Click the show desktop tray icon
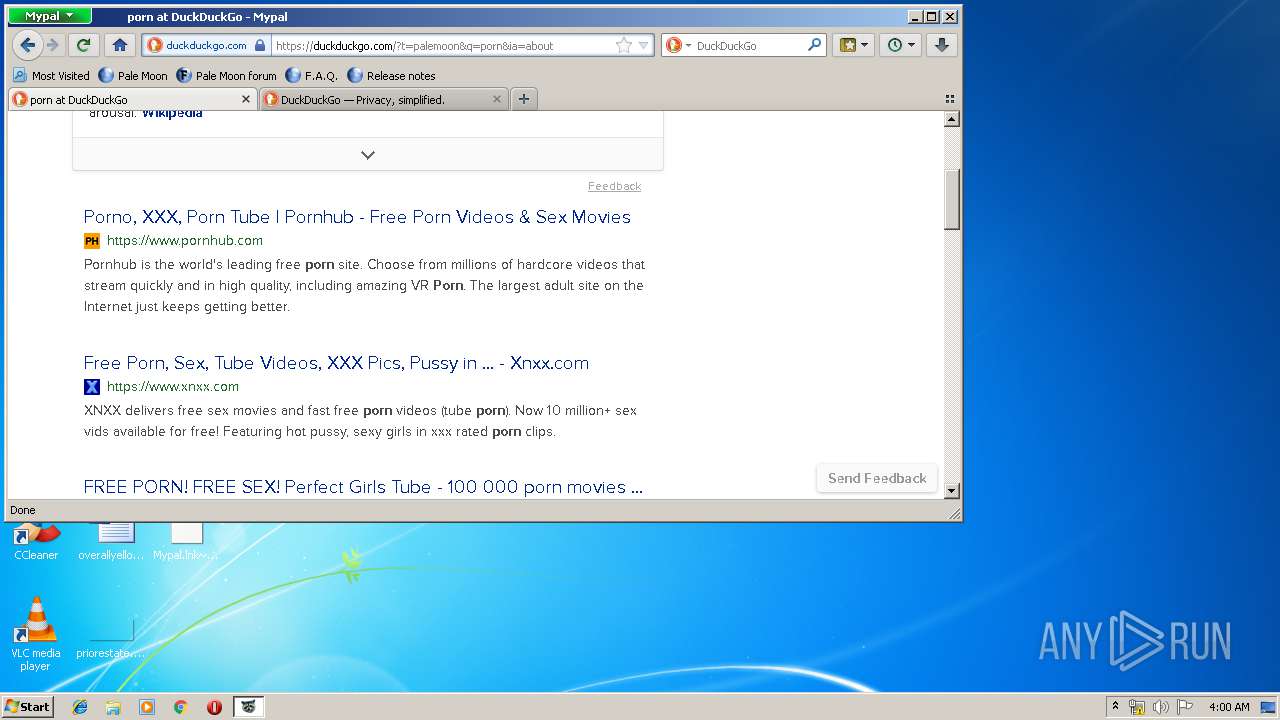The height and width of the screenshot is (720, 1280). pyautogui.click(x=1269, y=707)
